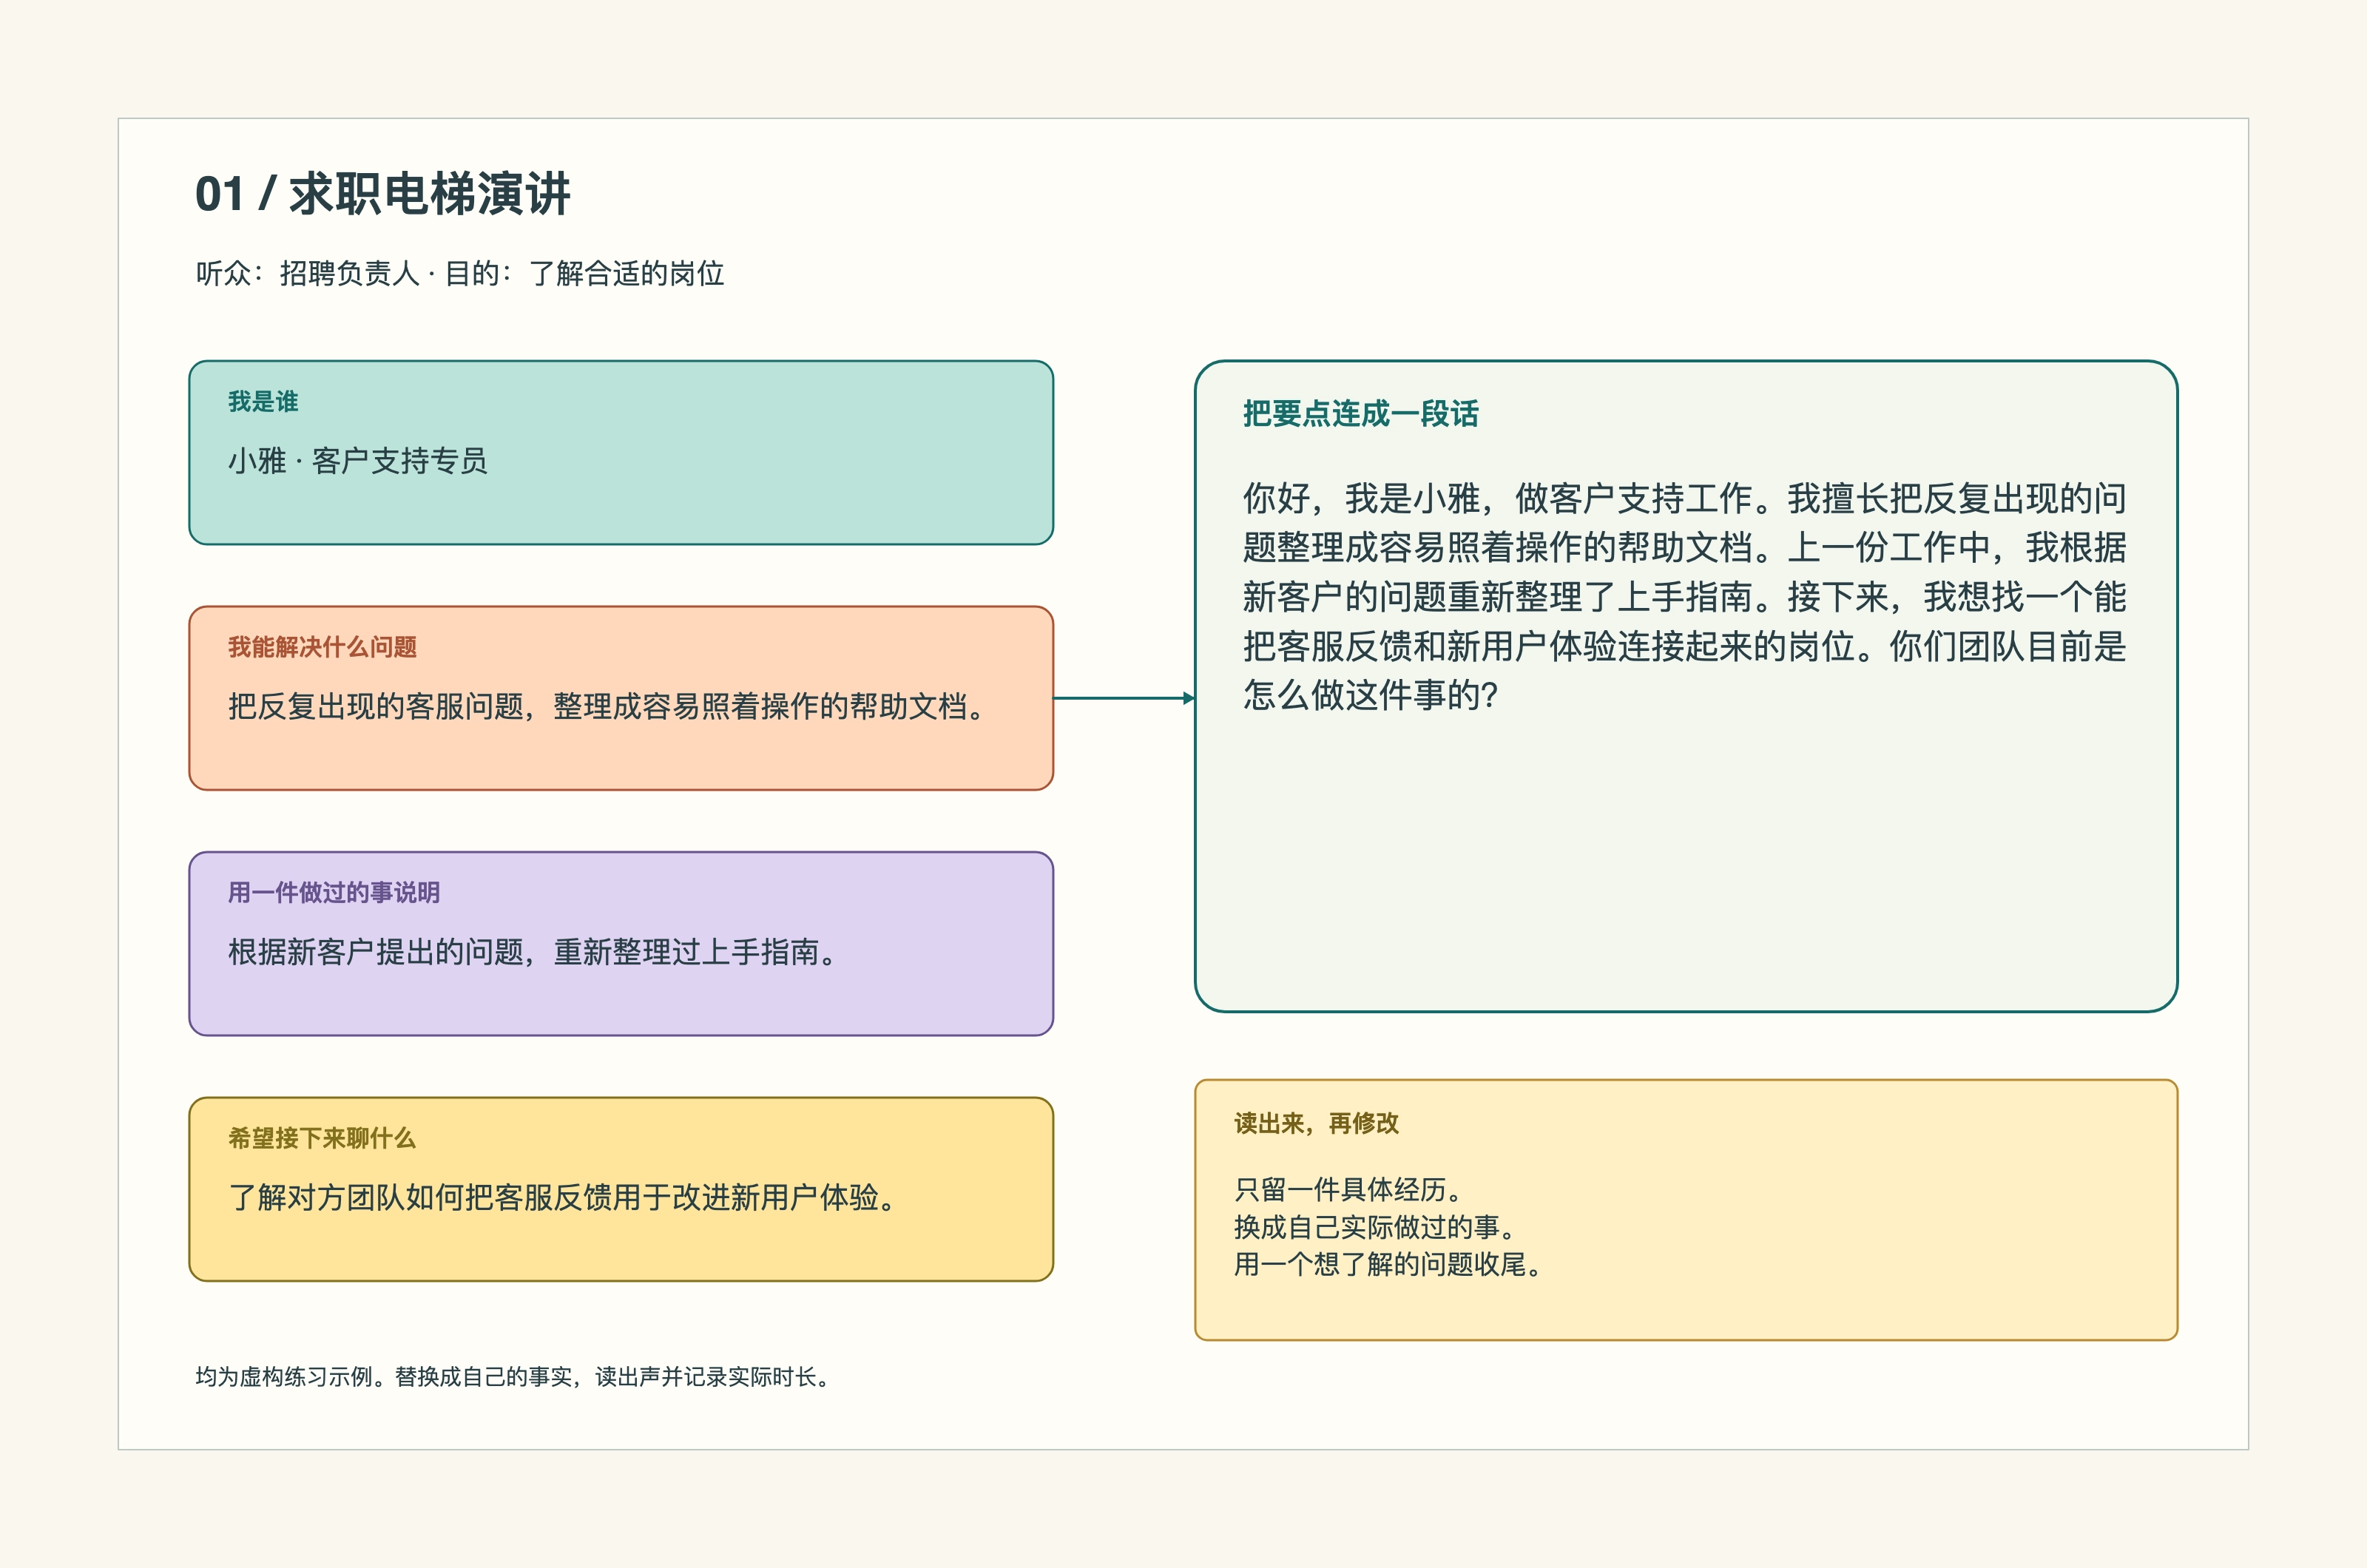Select the line "只留一件具体经历。"

tap(1348, 1189)
